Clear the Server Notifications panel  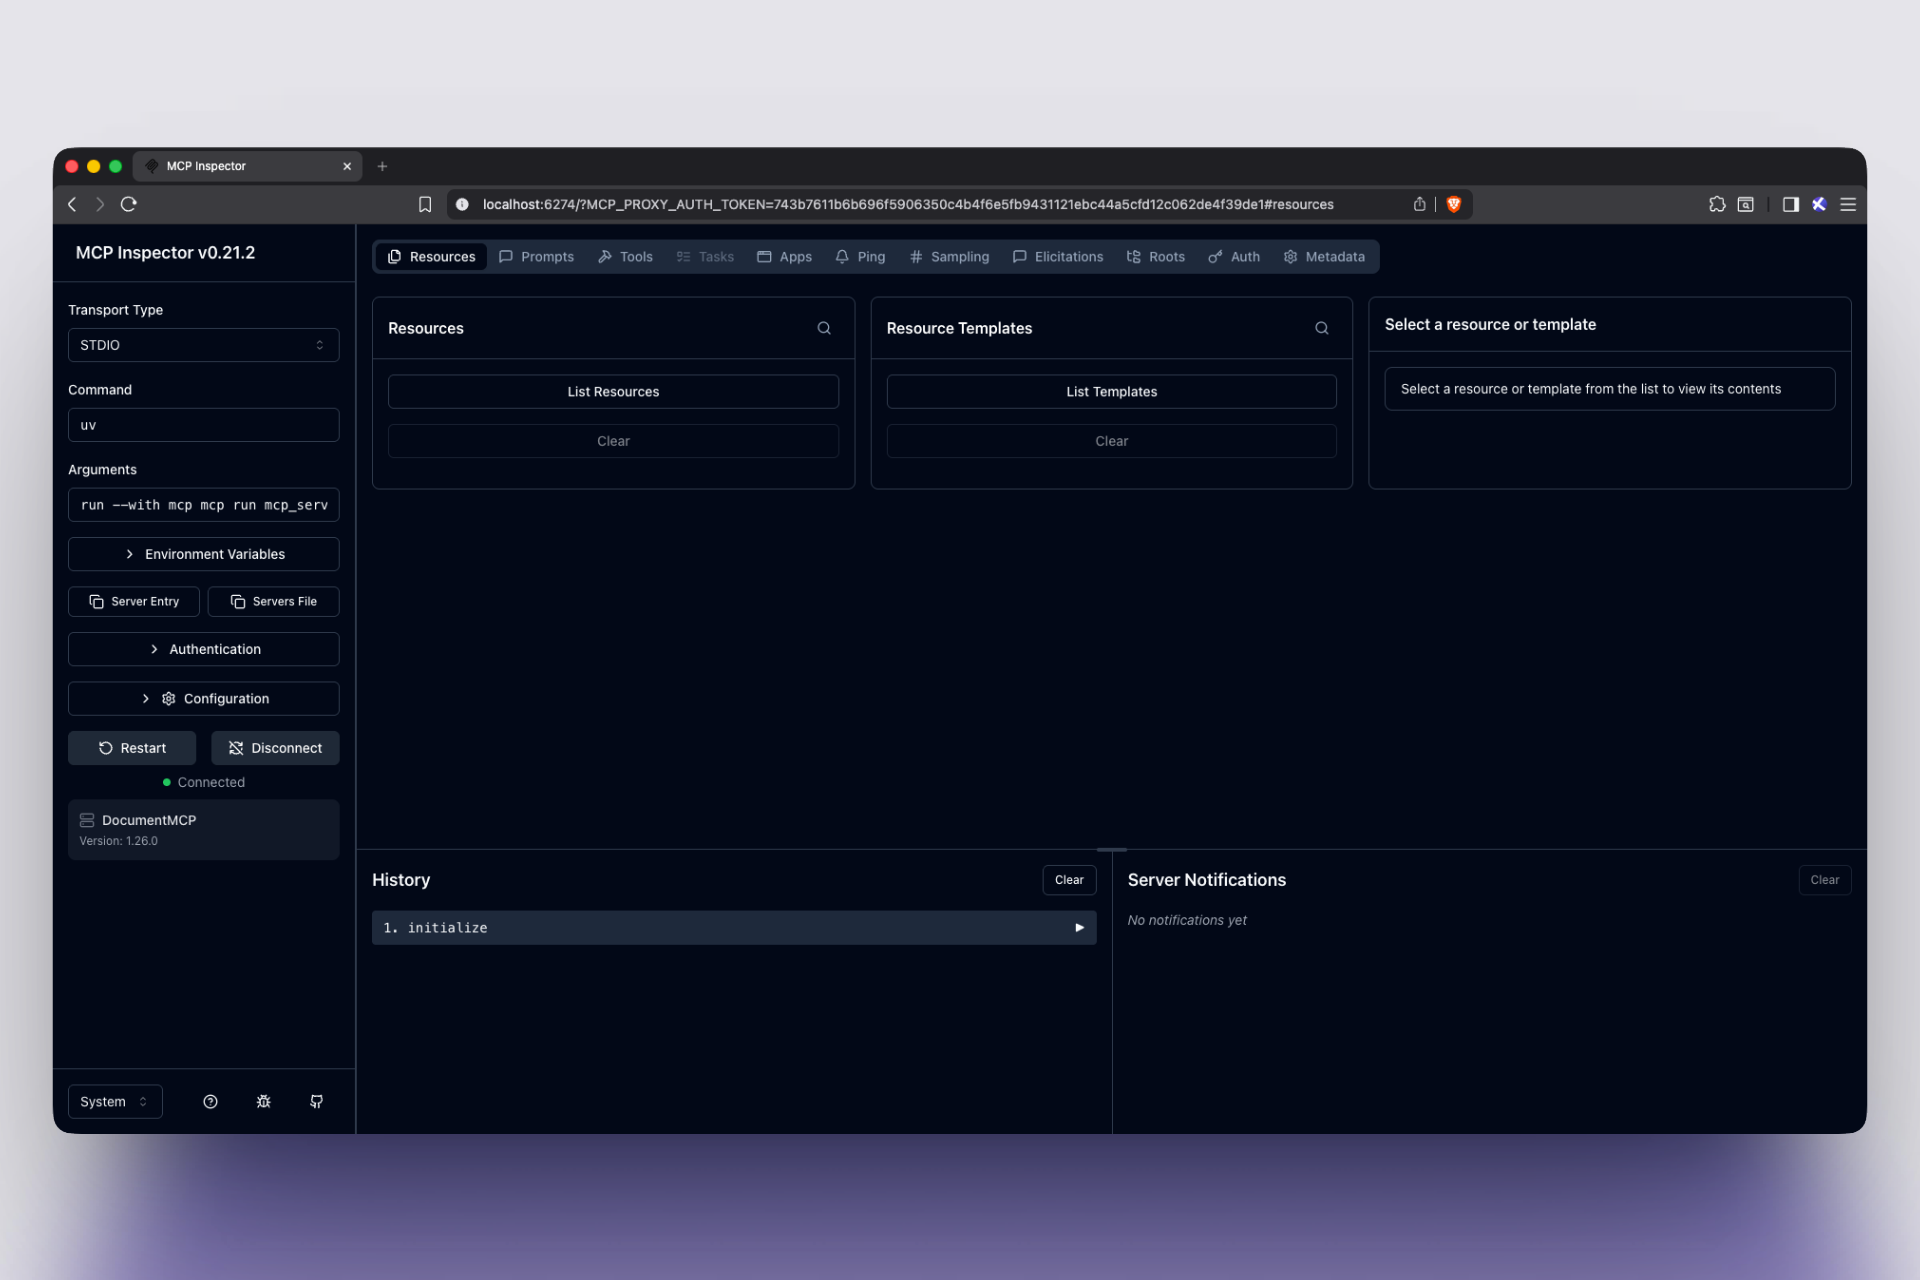[x=1824, y=880]
